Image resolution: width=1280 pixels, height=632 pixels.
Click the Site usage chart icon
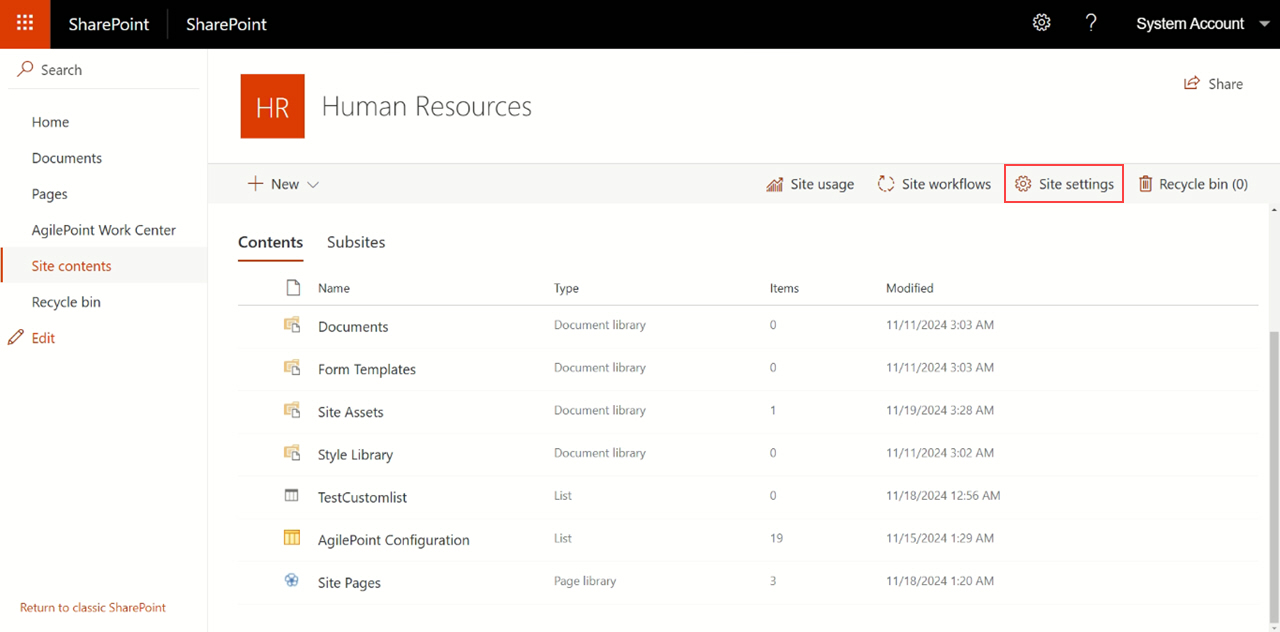[x=775, y=184]
